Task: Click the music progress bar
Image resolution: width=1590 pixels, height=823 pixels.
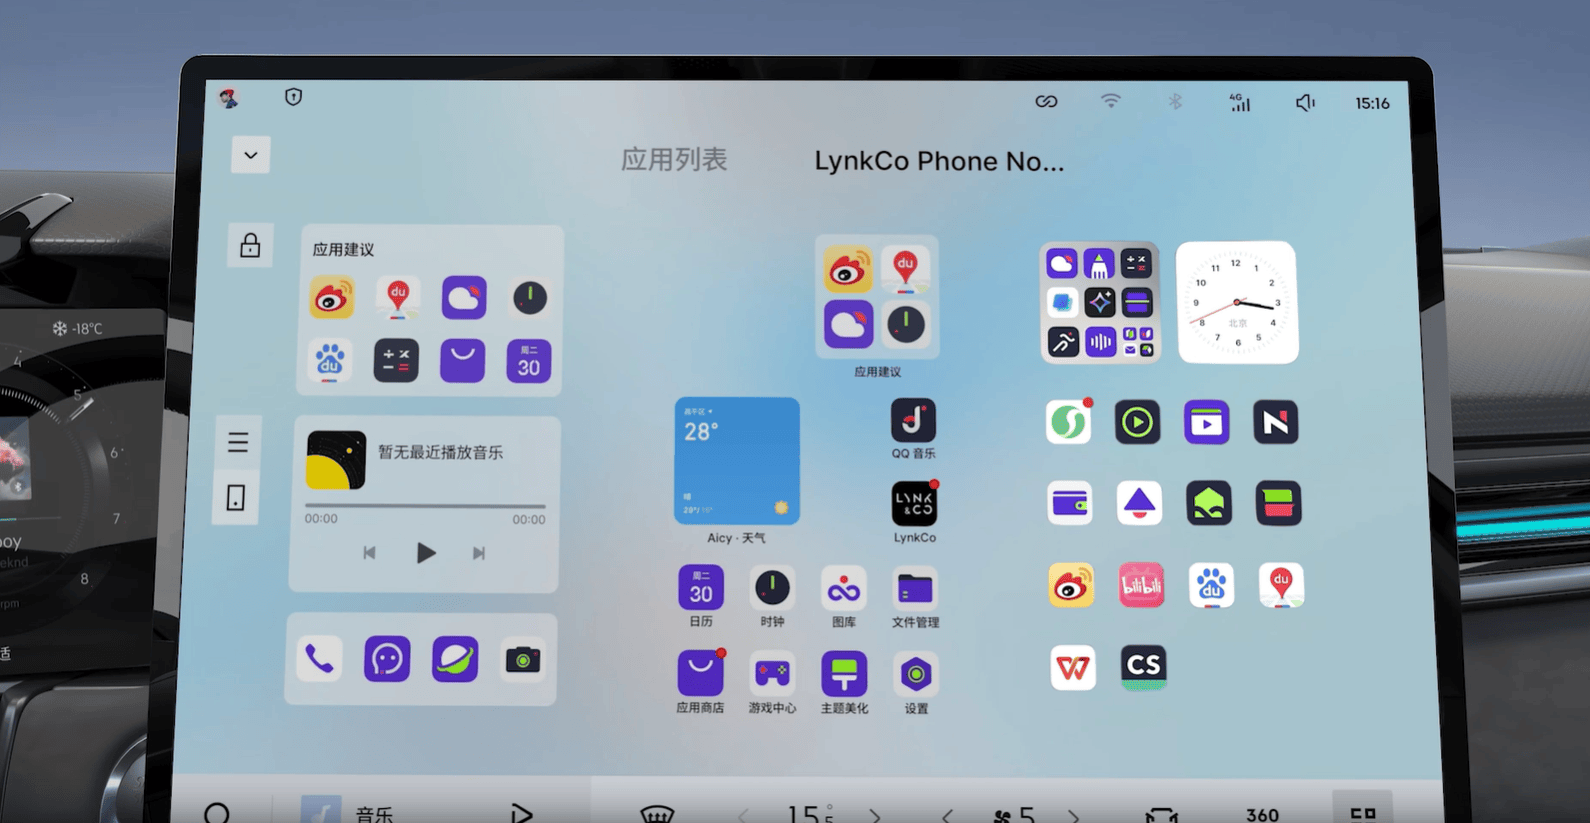Action: coord(425,506)
